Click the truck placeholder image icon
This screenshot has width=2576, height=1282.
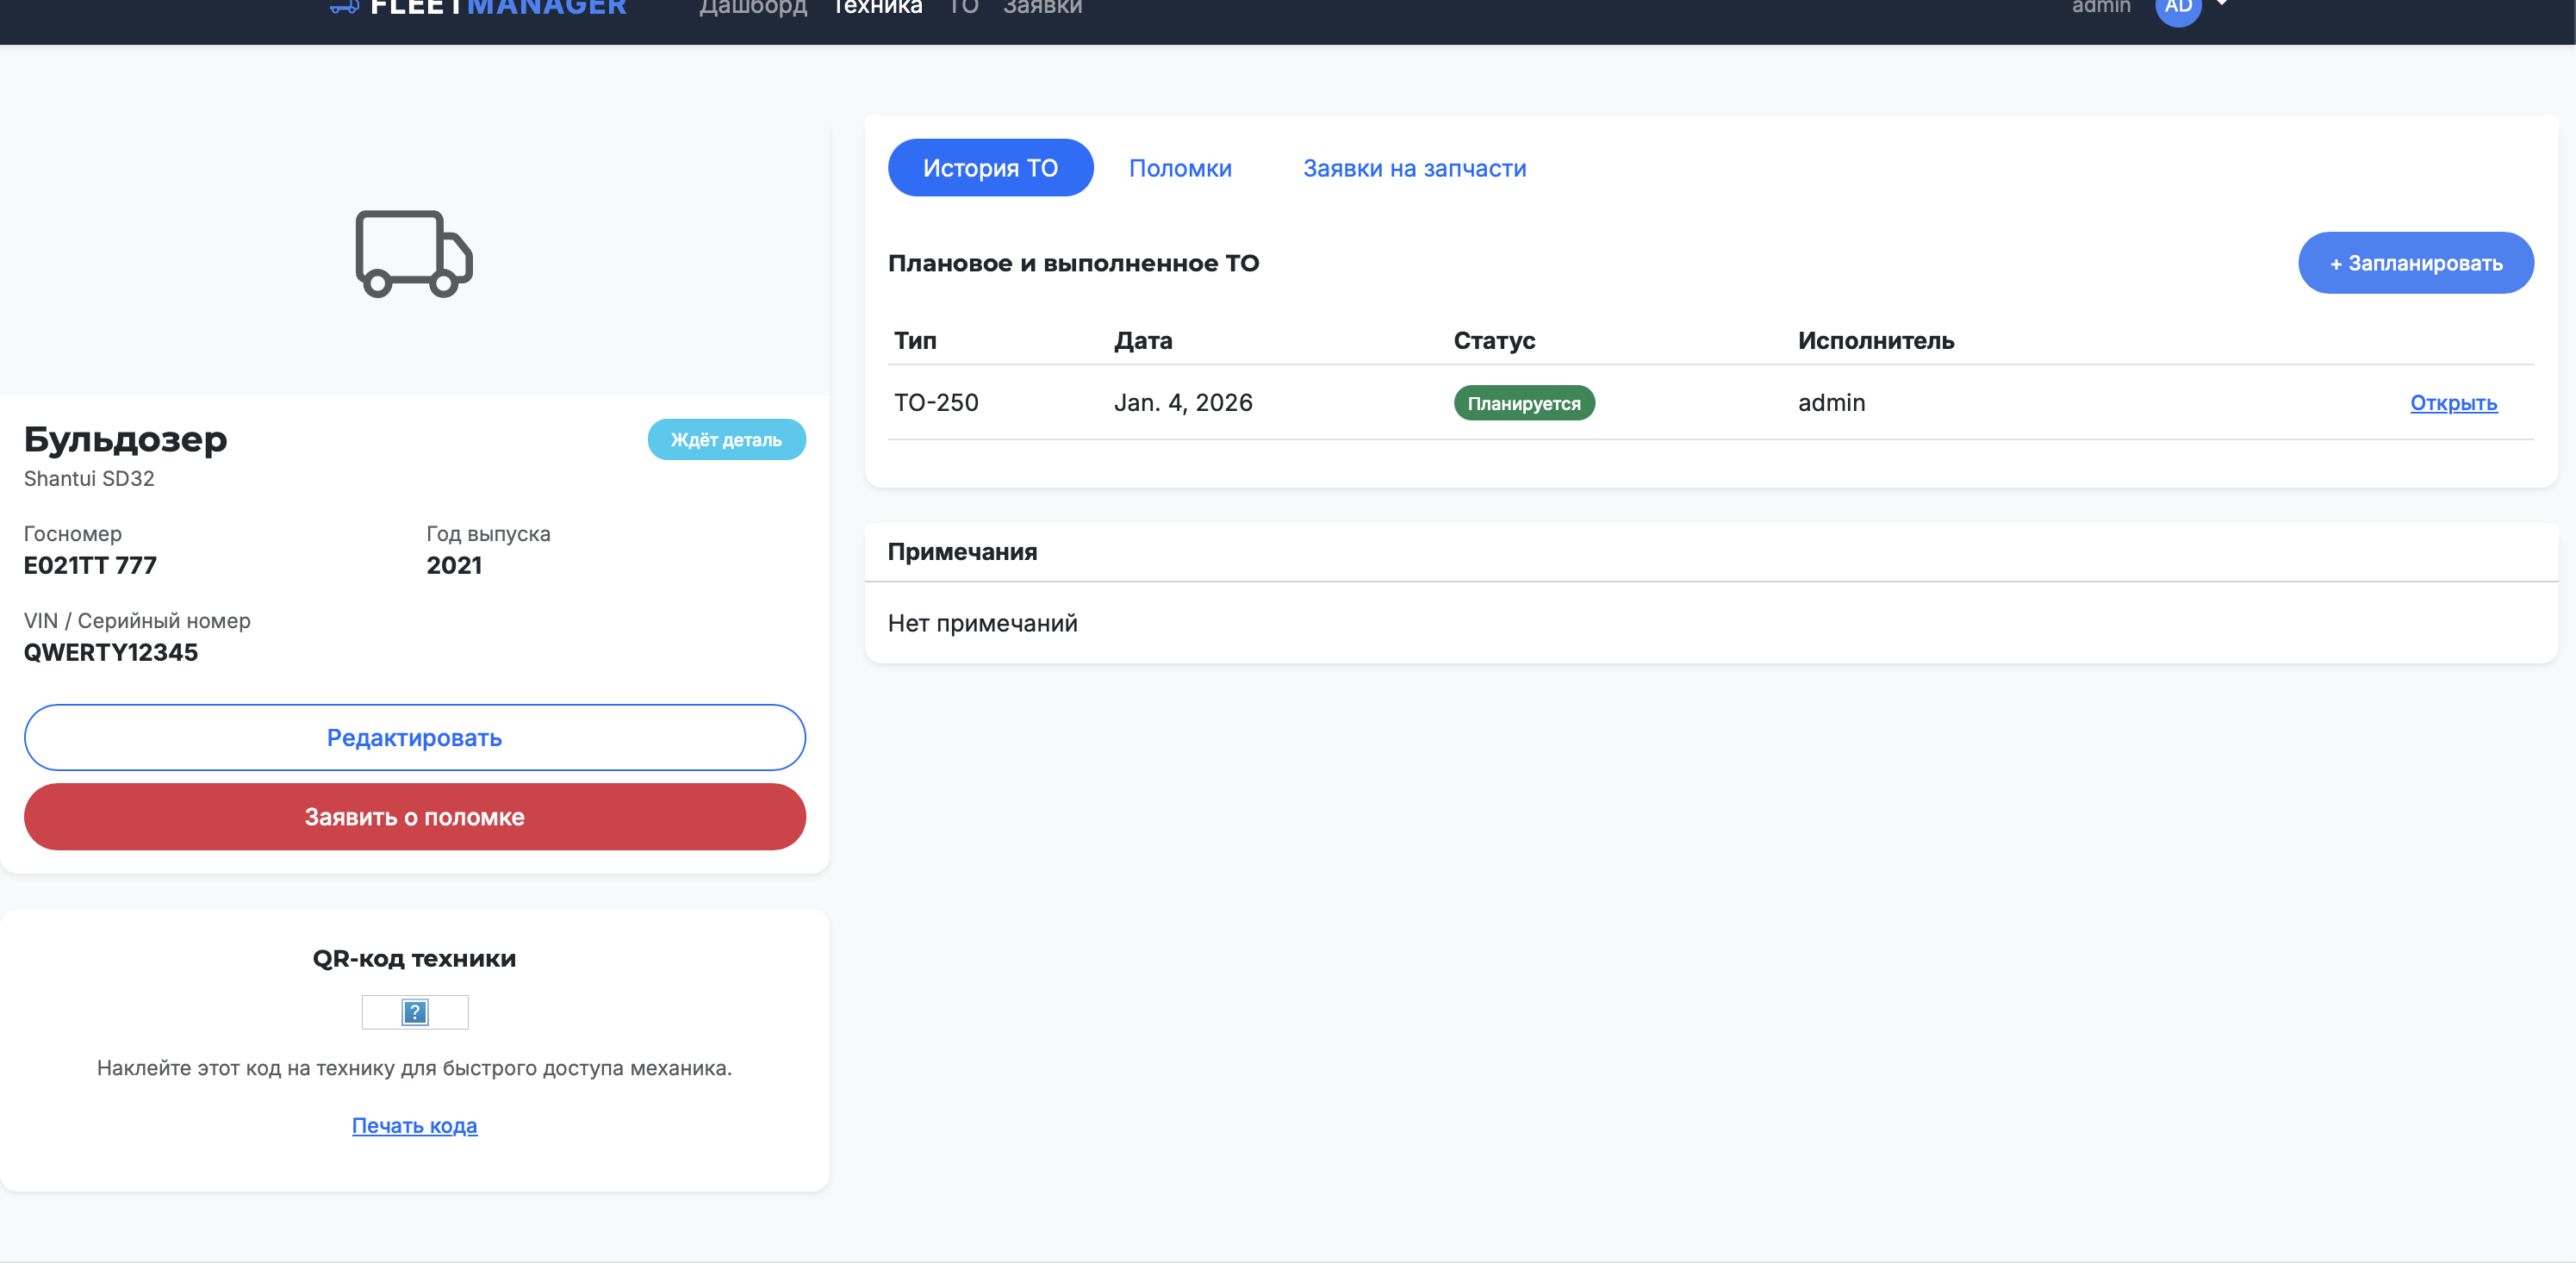[x=413, y=254]
